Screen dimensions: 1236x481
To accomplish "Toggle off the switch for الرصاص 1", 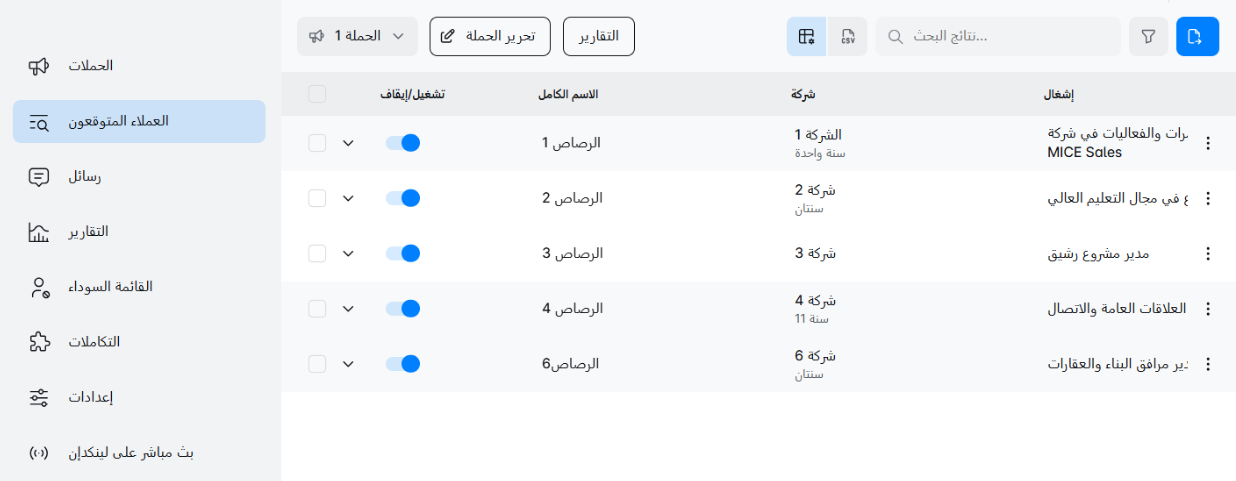I will coord(402,143).
